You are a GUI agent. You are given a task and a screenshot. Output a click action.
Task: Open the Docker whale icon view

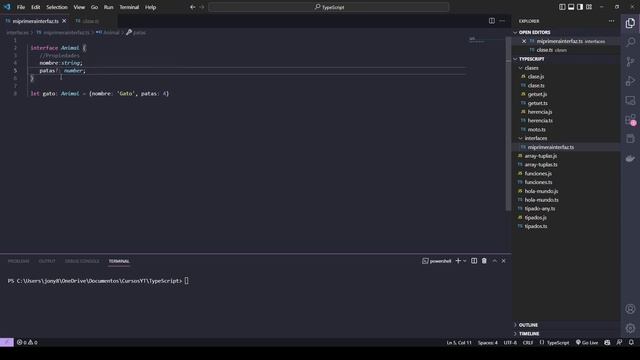tap(630, 158)
